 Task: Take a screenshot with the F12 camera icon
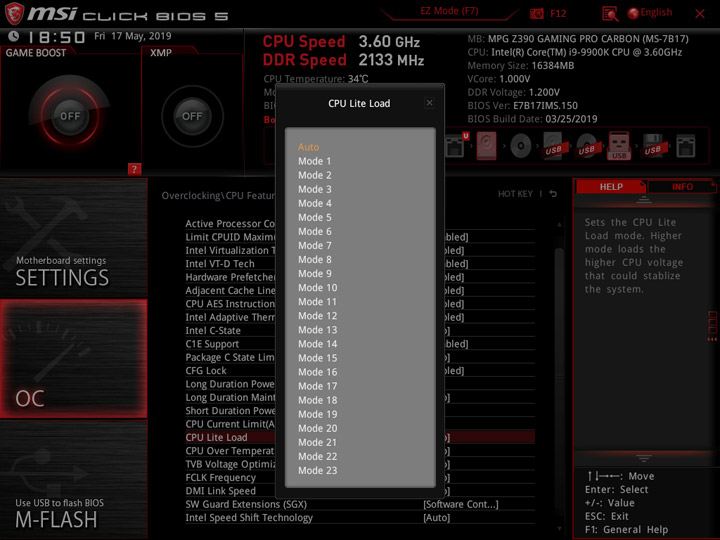[537, 13]
